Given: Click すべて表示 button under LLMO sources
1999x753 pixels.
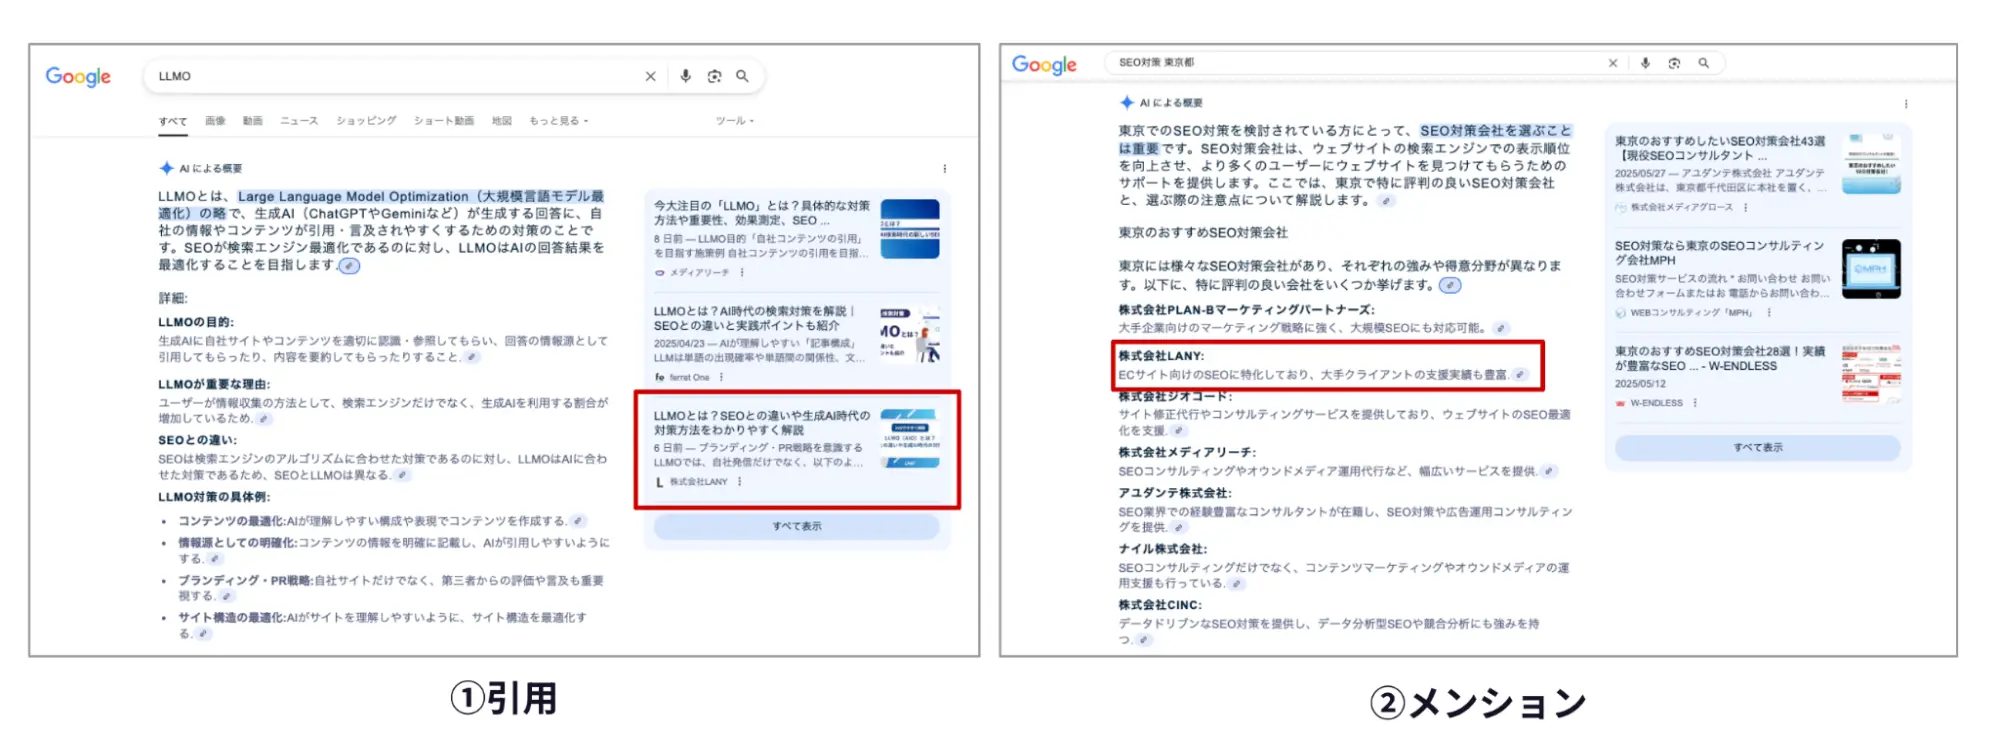Looking at the screenshot, I should tap(796, 526).
